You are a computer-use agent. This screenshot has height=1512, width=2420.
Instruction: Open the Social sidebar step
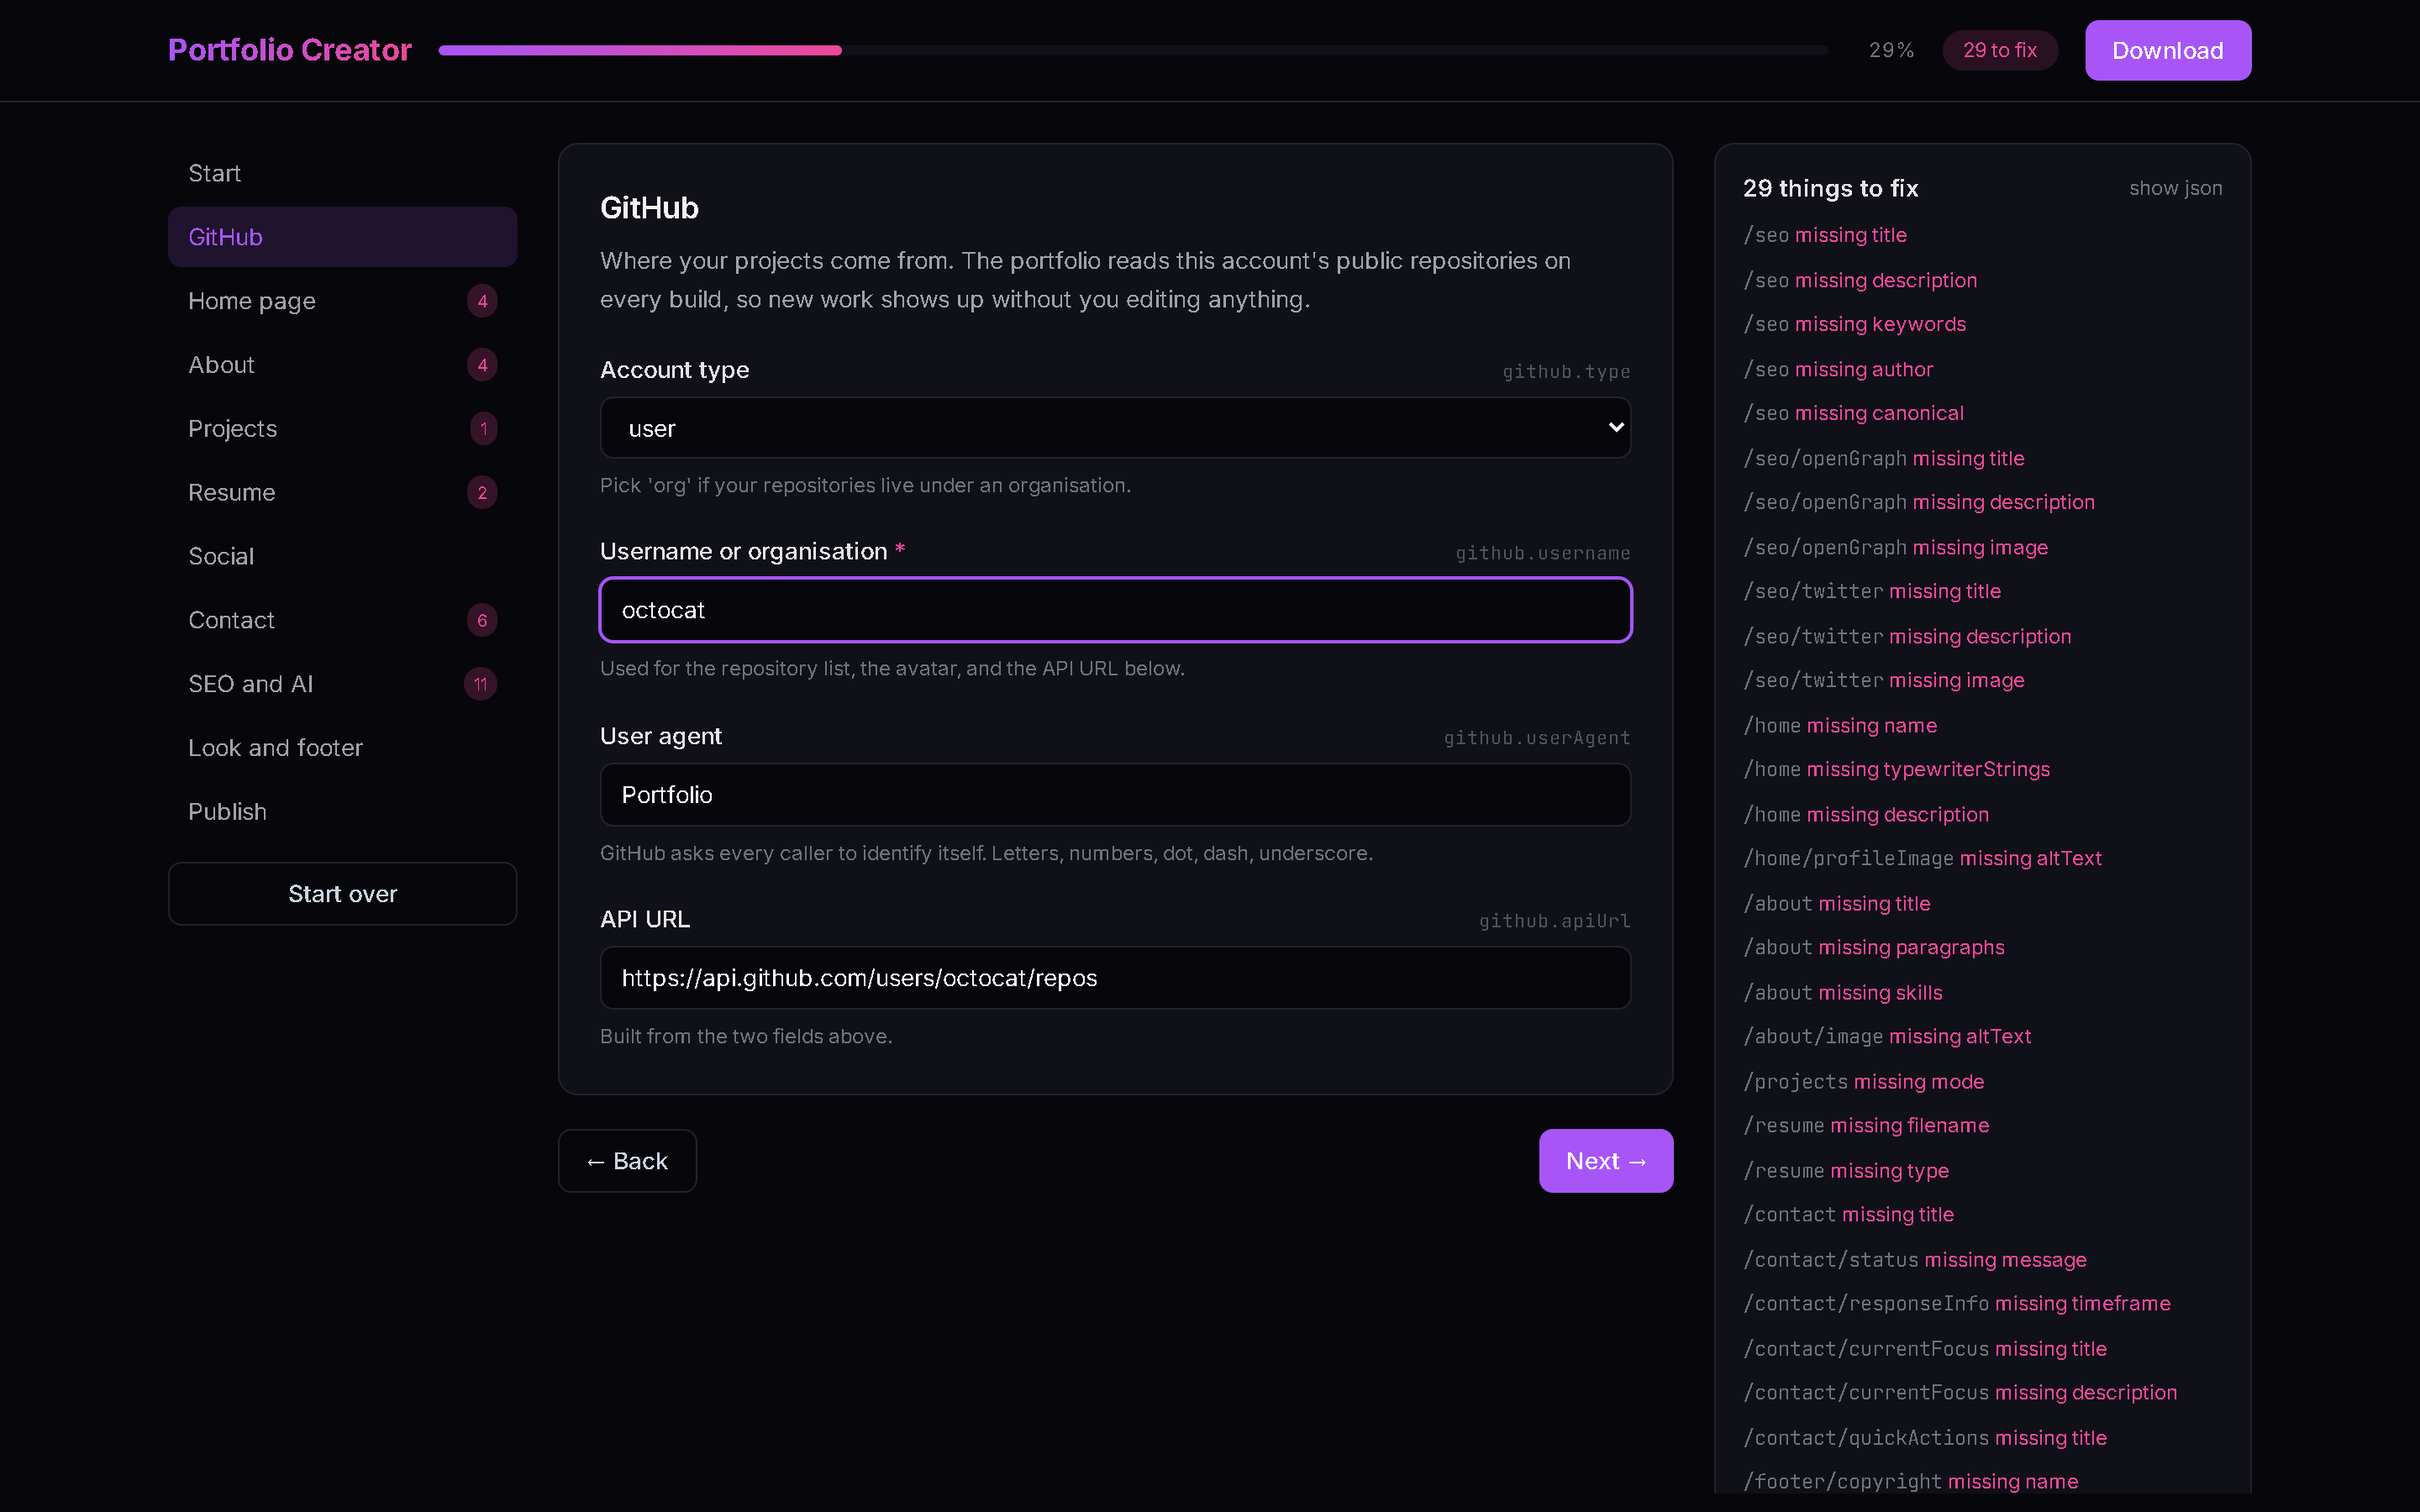[x=342, y=556]
